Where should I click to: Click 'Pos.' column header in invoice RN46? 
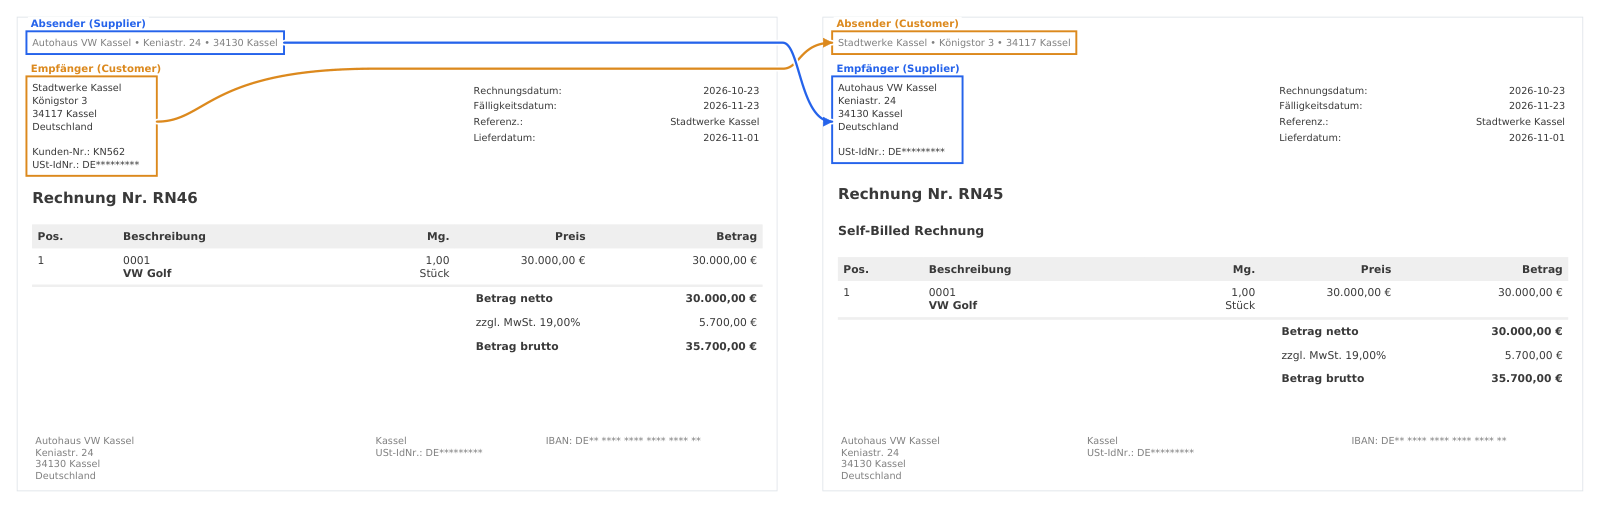click(x=50, y=237)
